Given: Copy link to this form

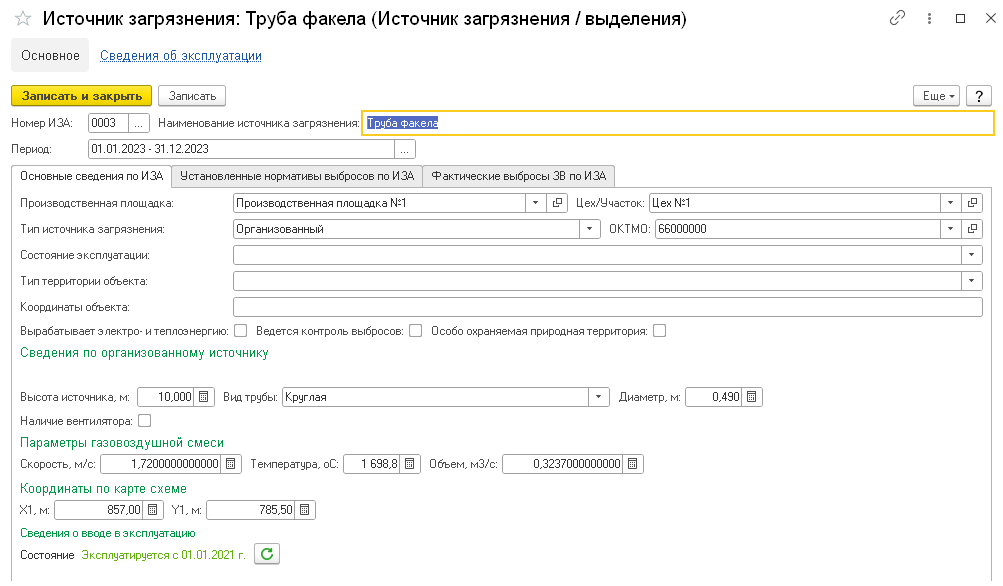Looking at the screenshot, I should [x=897, y=19].
